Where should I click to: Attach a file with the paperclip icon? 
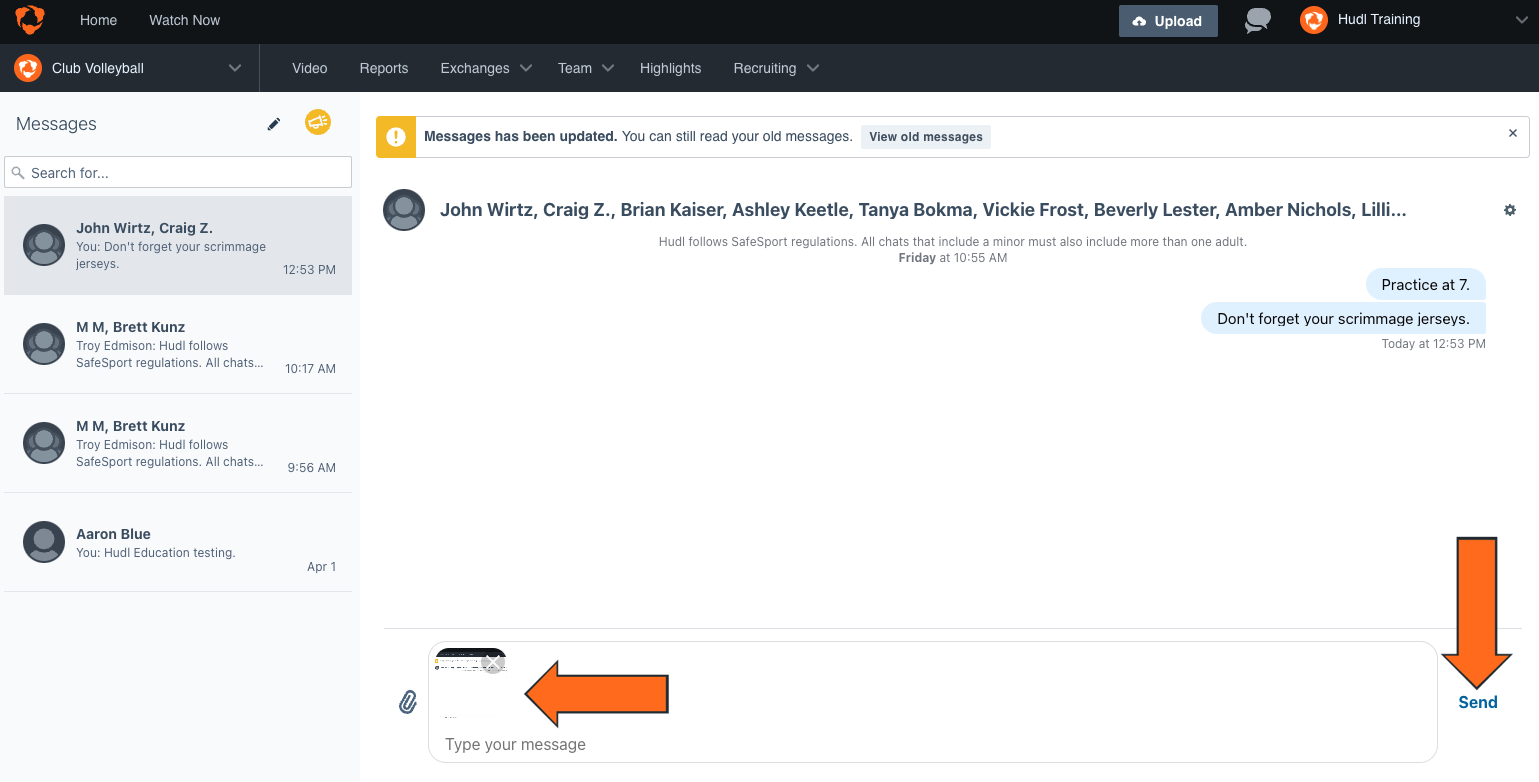point(408,702)
